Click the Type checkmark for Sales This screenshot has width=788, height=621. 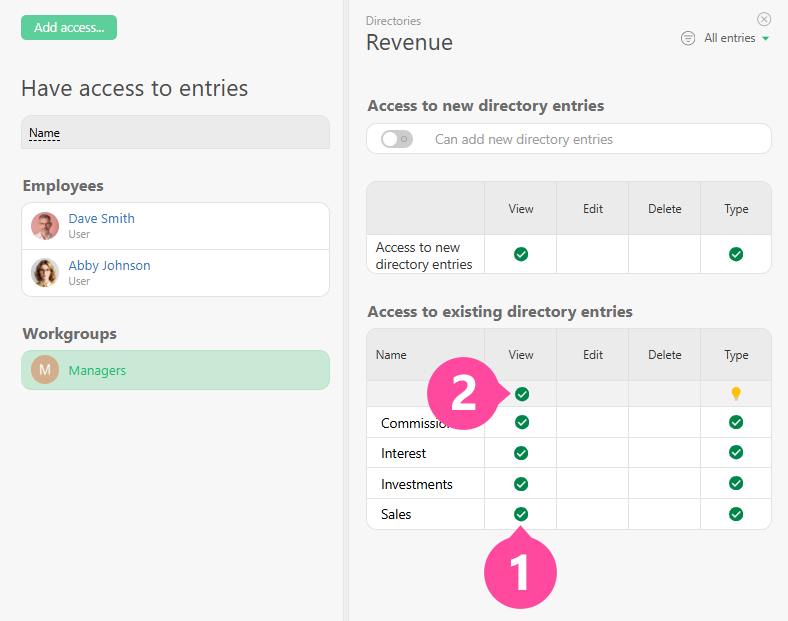point(736,514)
